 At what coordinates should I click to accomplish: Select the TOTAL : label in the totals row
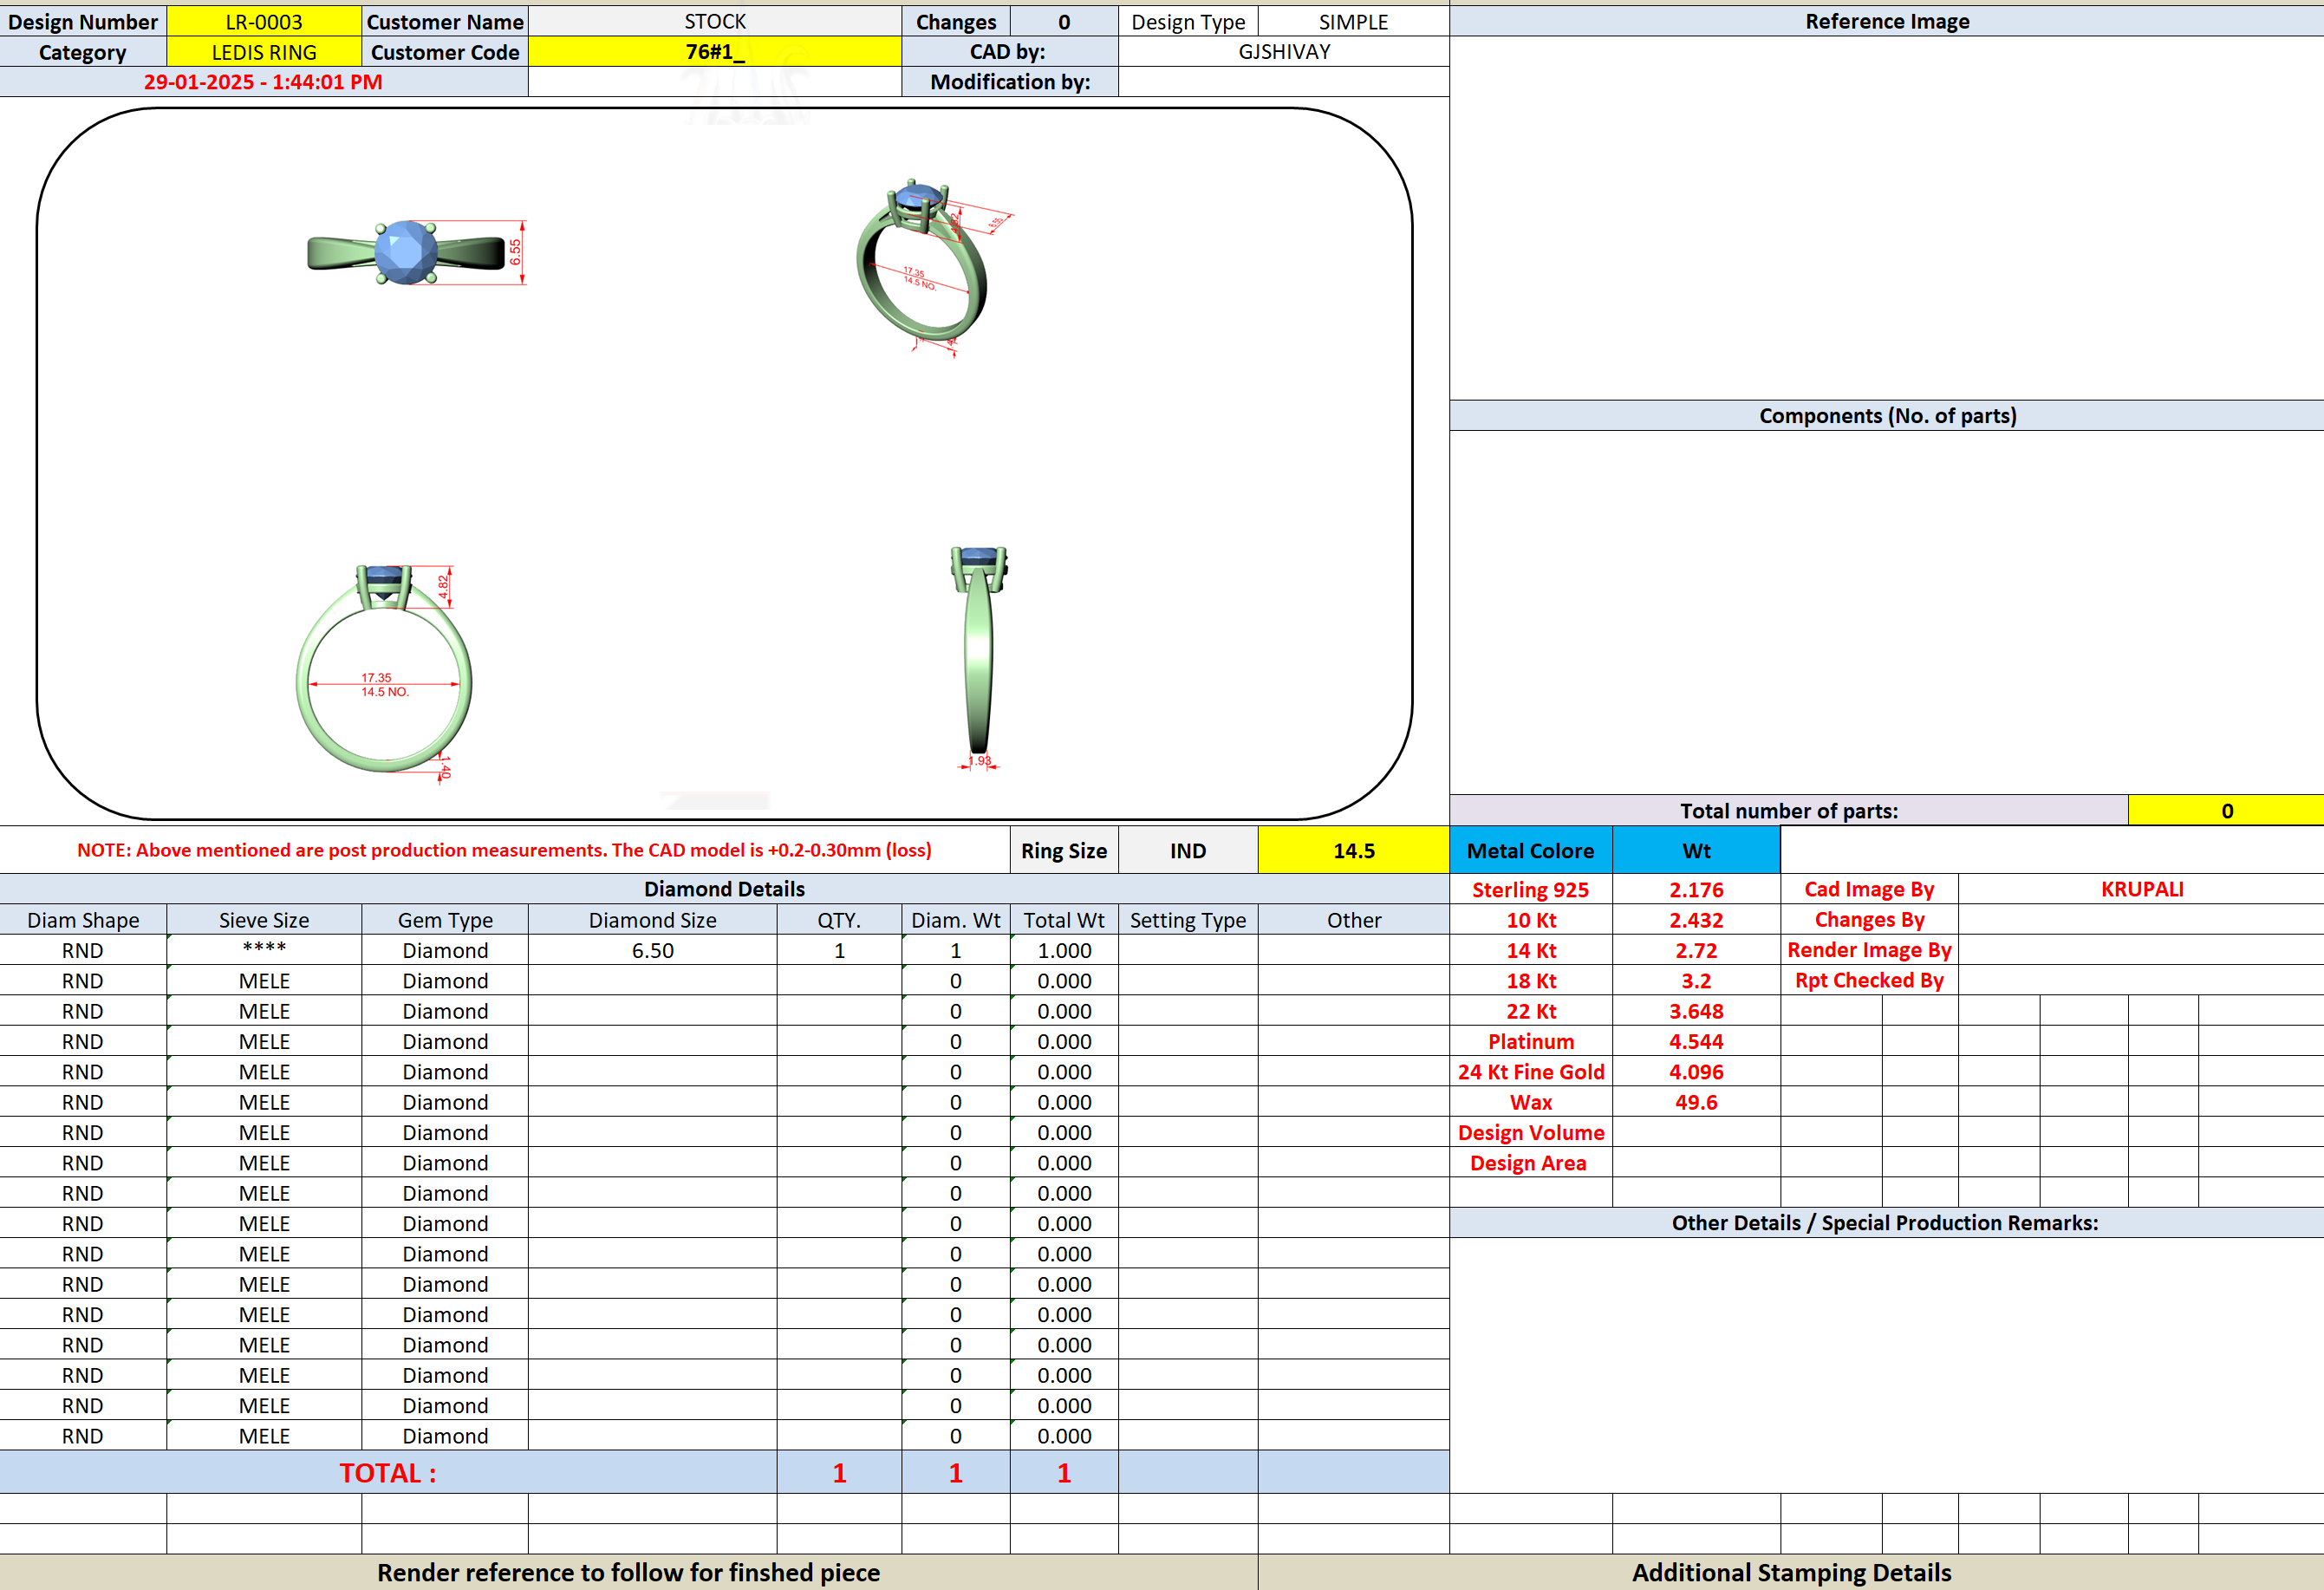click(388, 1473)
